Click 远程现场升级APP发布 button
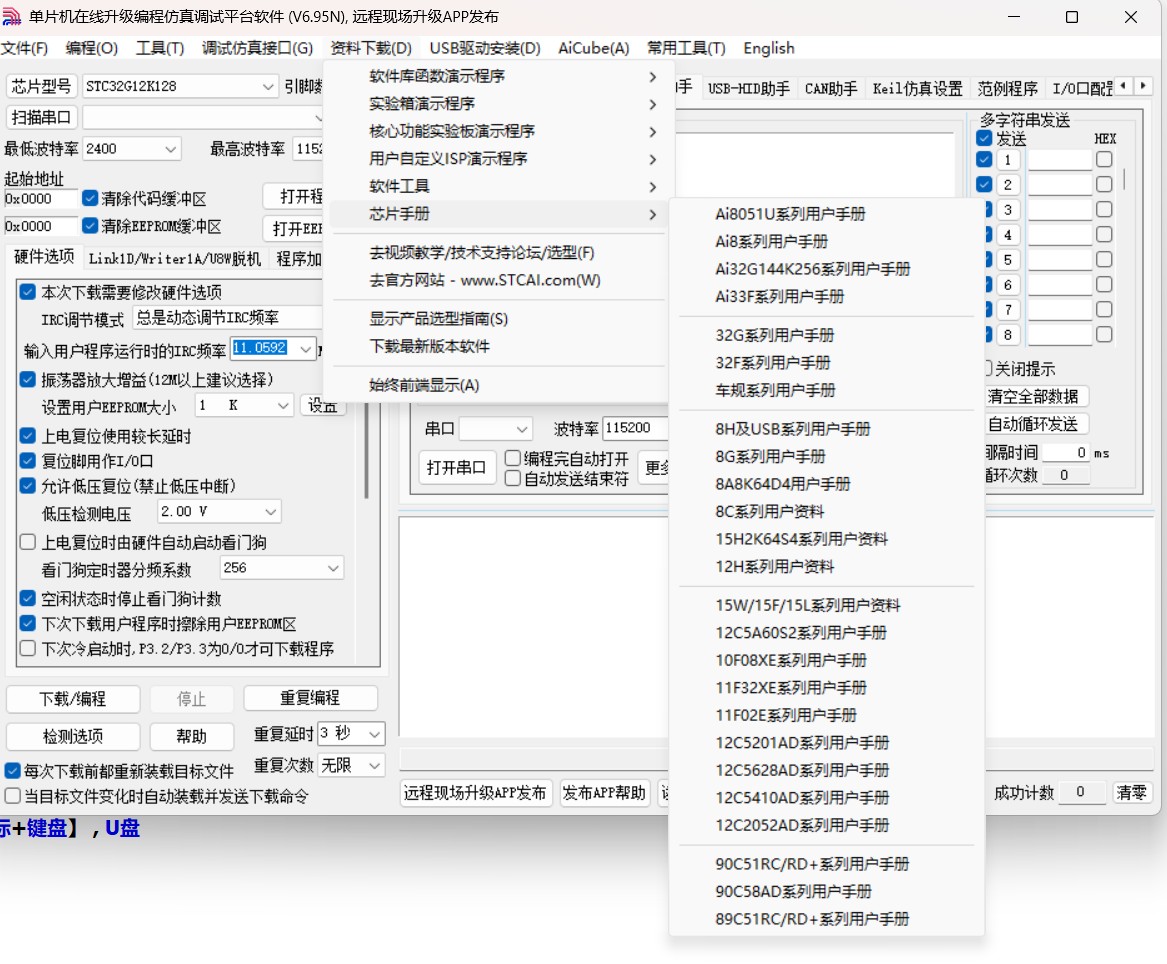This screenshot has height=964, width=1167. [x=475, y=793]
